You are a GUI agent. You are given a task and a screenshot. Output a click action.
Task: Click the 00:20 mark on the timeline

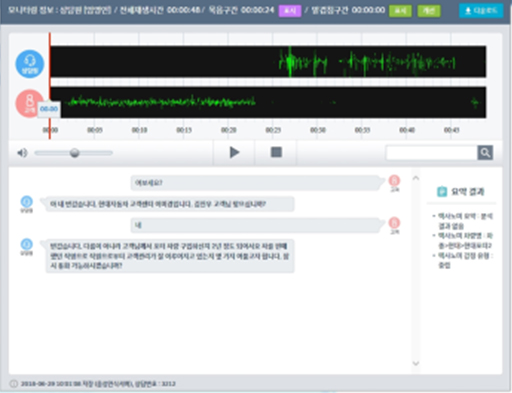(228, 130)
